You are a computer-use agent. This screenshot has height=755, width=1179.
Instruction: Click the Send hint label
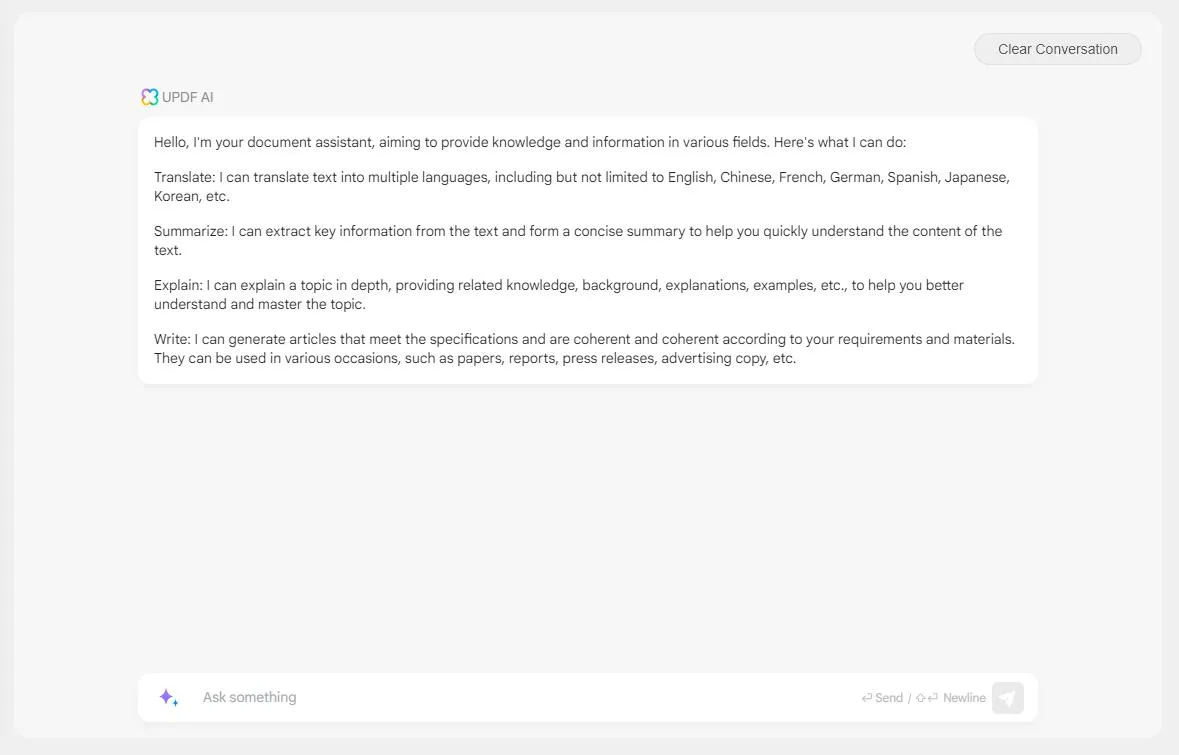(889, 698)
